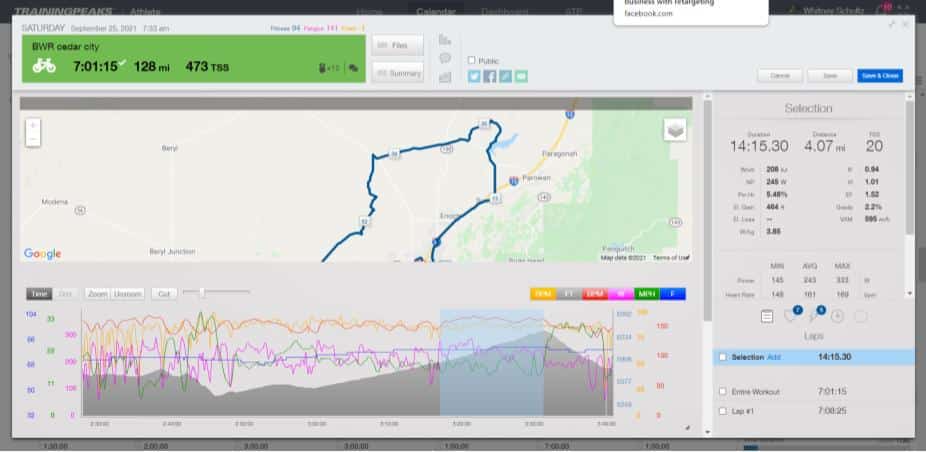
Task: Click the Lap #1 time 7:00:25
Action: coord(832,411)
